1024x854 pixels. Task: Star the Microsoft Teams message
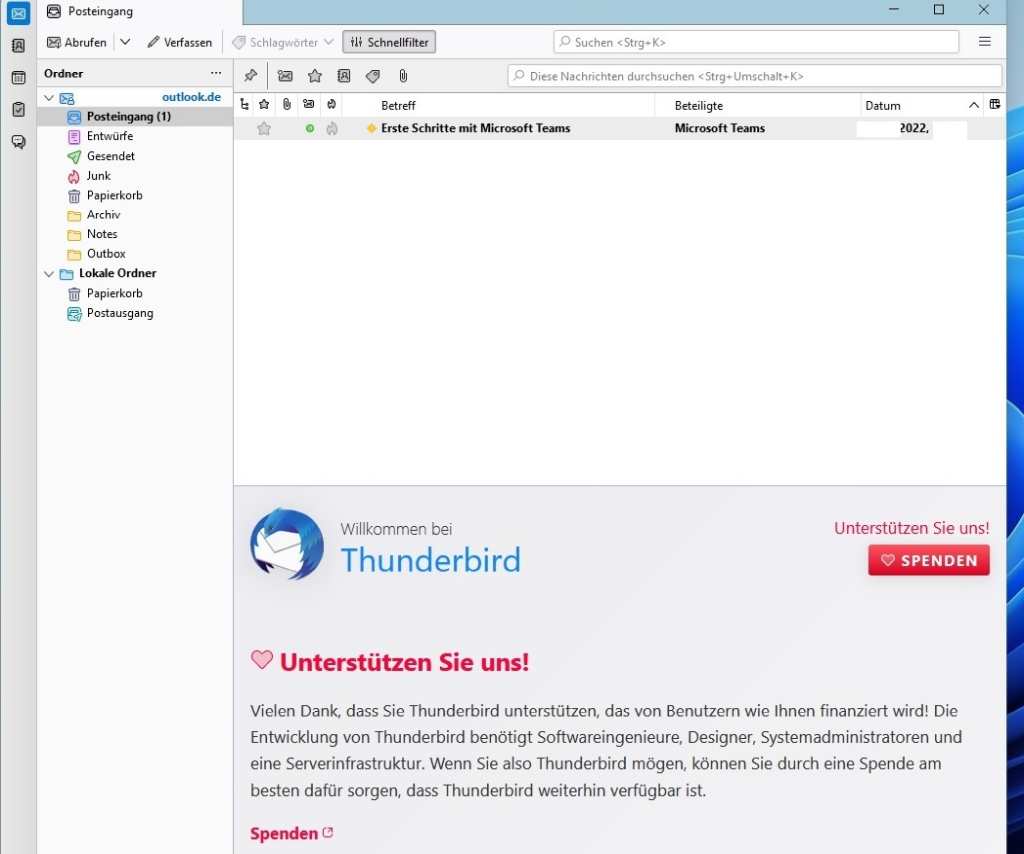[264, 129]
